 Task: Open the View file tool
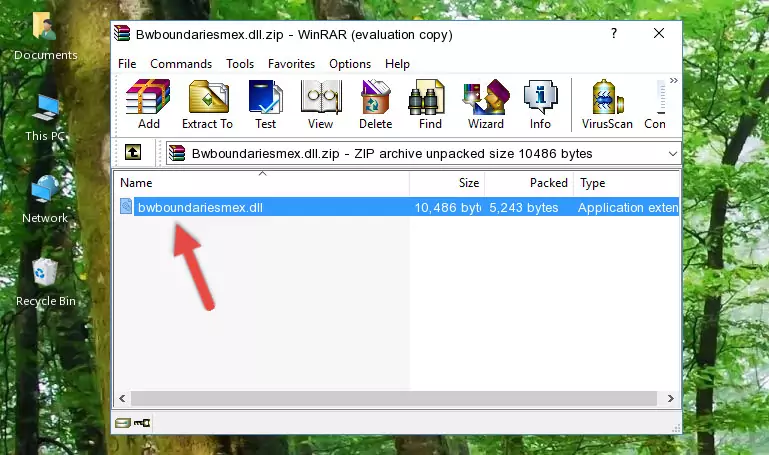tap(321, 104)
